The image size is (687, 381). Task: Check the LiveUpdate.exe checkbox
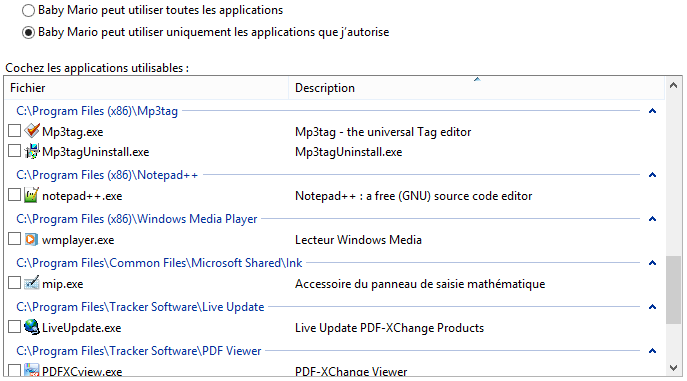click(14, 327)
